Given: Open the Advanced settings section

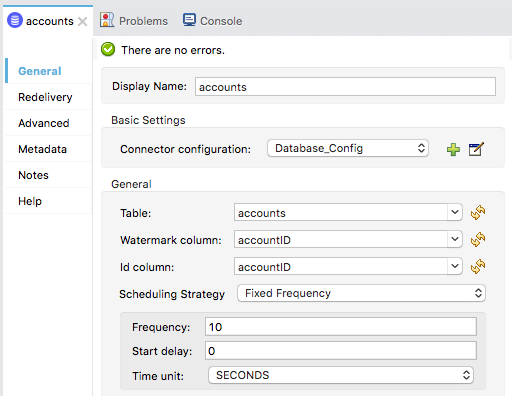Looking at the screenshot, I should (x=44, y=123).
